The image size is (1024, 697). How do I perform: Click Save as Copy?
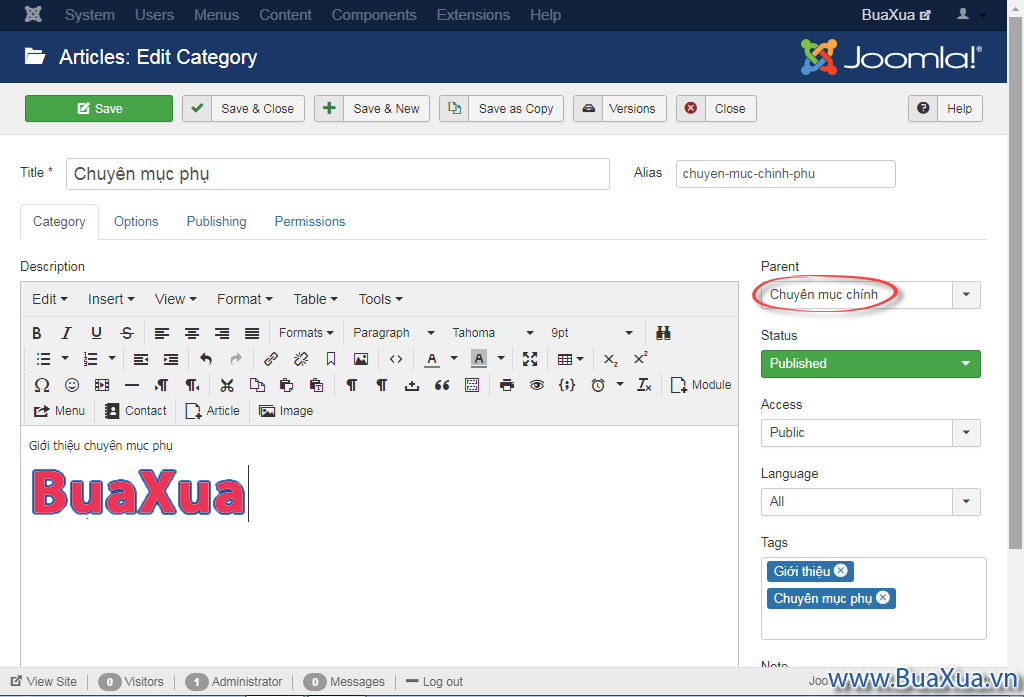click(502, 108)
